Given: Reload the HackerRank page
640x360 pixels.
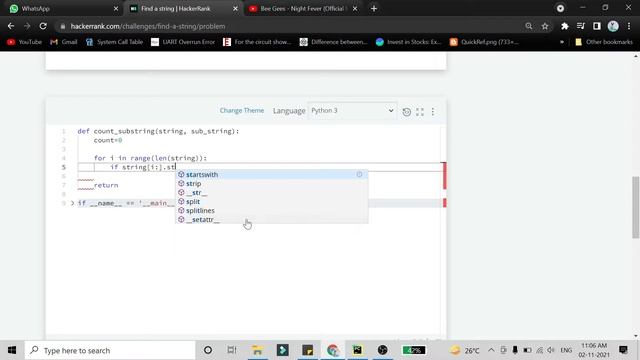Looking at the screenshot, I should (43, 26).
